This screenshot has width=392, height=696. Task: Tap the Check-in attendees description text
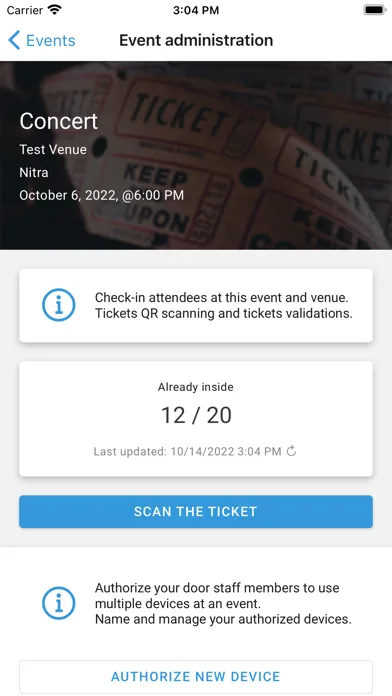(x=224, y=305)
